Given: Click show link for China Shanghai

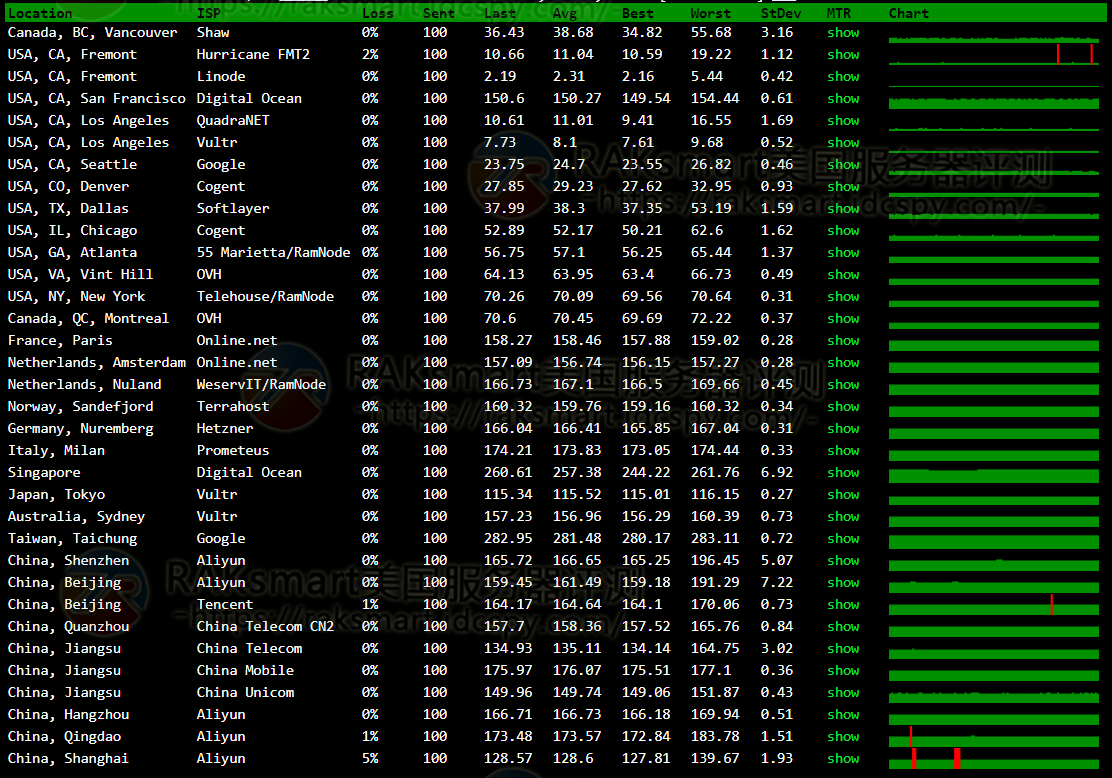Looking at the screenshot, I should 843,758.
